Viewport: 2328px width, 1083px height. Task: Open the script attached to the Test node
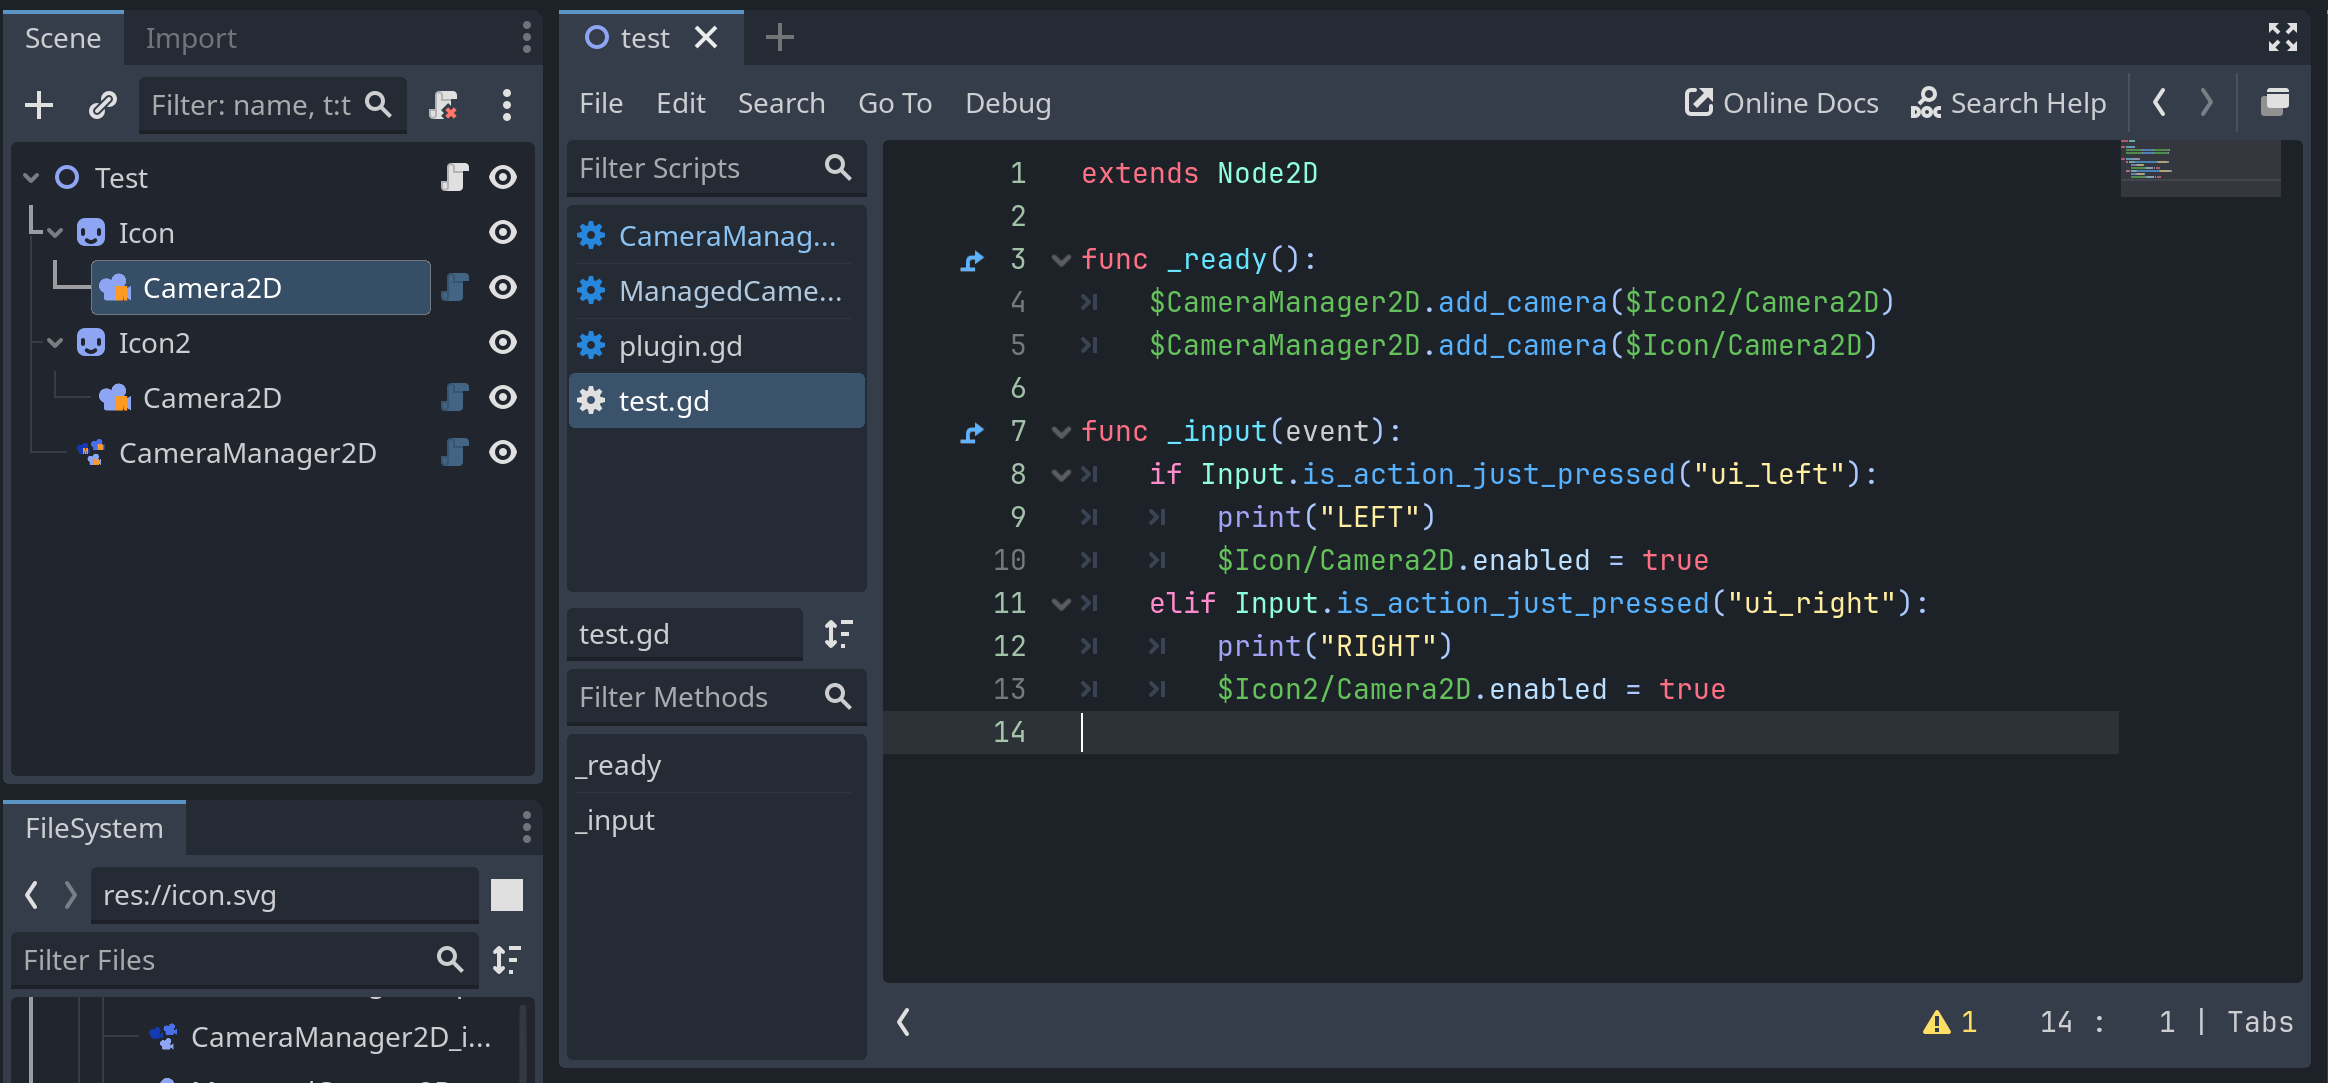pyautogui.click(x=455, y=178)
